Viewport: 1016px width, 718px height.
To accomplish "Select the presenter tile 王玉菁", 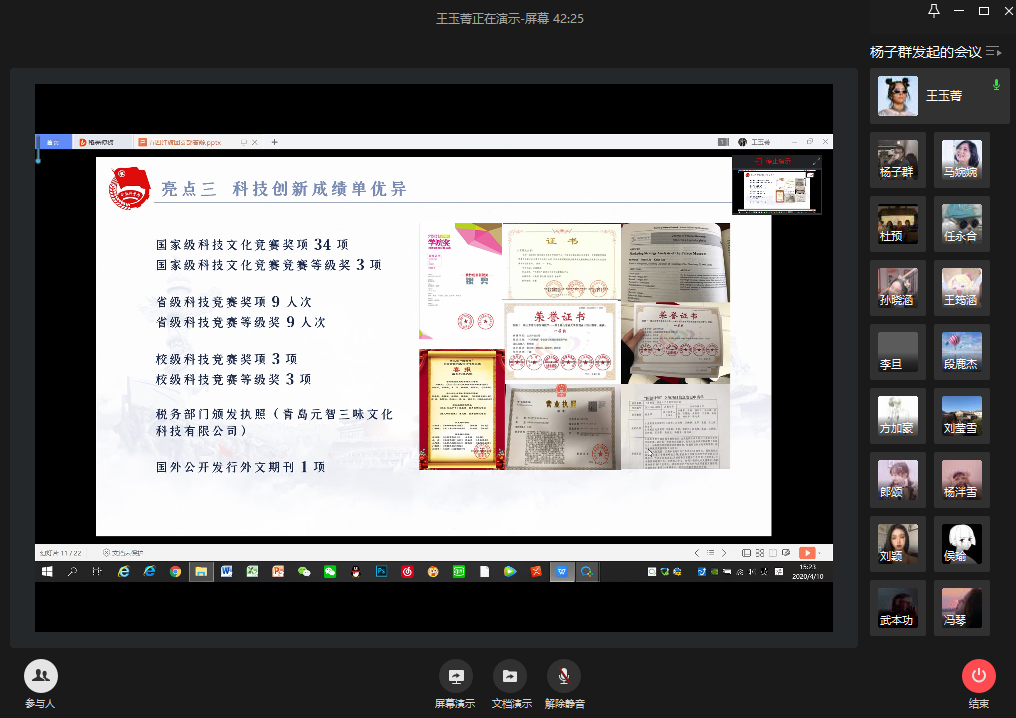I will pyautogui.click(x=932, y=96).
